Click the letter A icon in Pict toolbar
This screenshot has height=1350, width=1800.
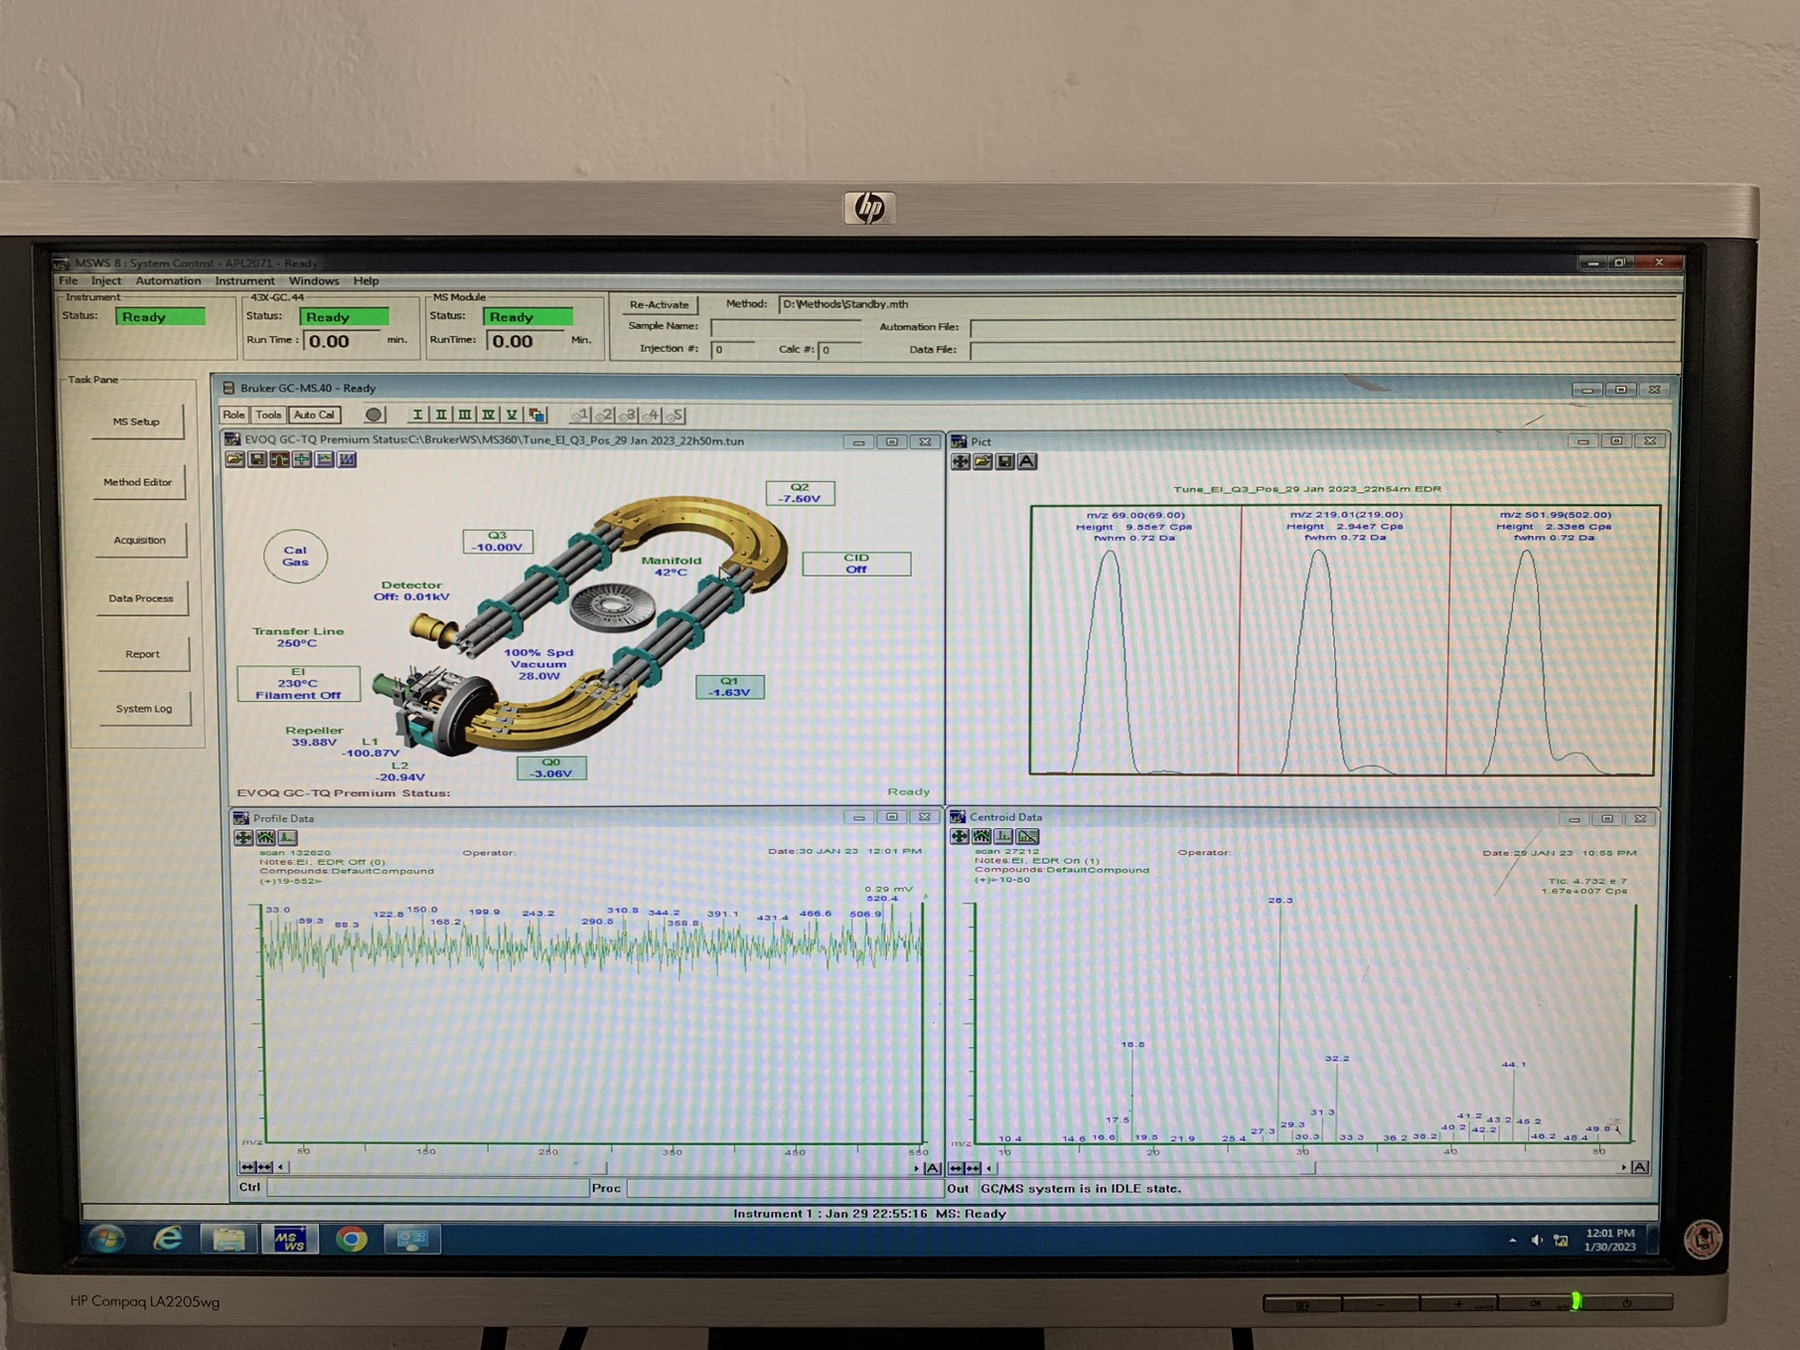tap(1027, 462)
